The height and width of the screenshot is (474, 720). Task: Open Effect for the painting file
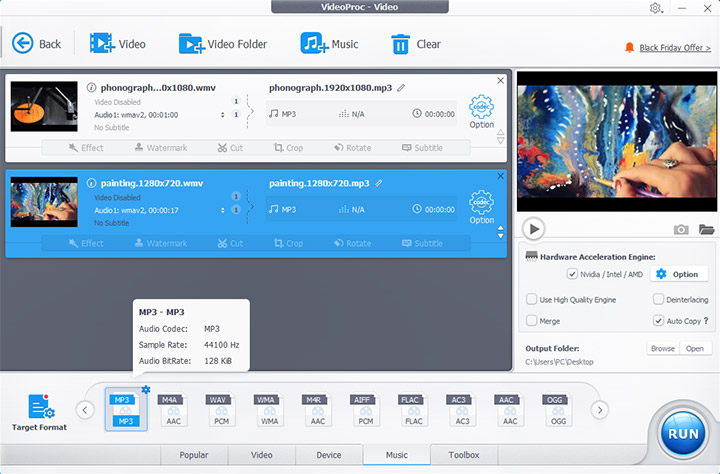86,243
